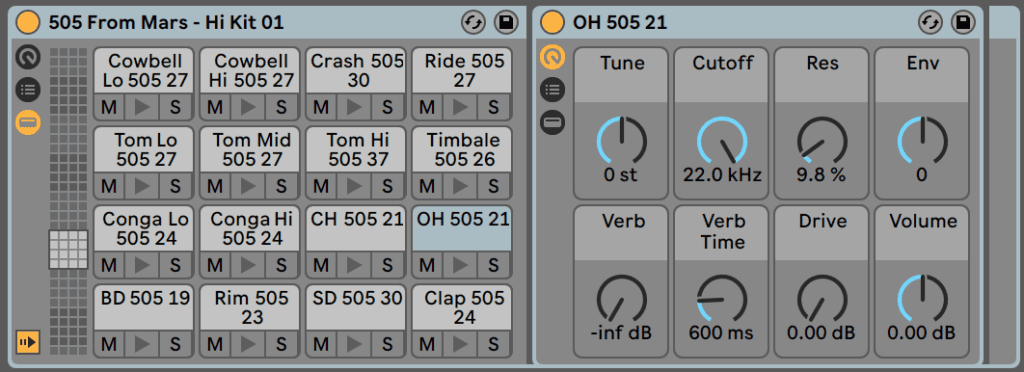Play the Conga Lo 505 24 pad
The height and width of the screenshot is (372, 1024).
142,265
